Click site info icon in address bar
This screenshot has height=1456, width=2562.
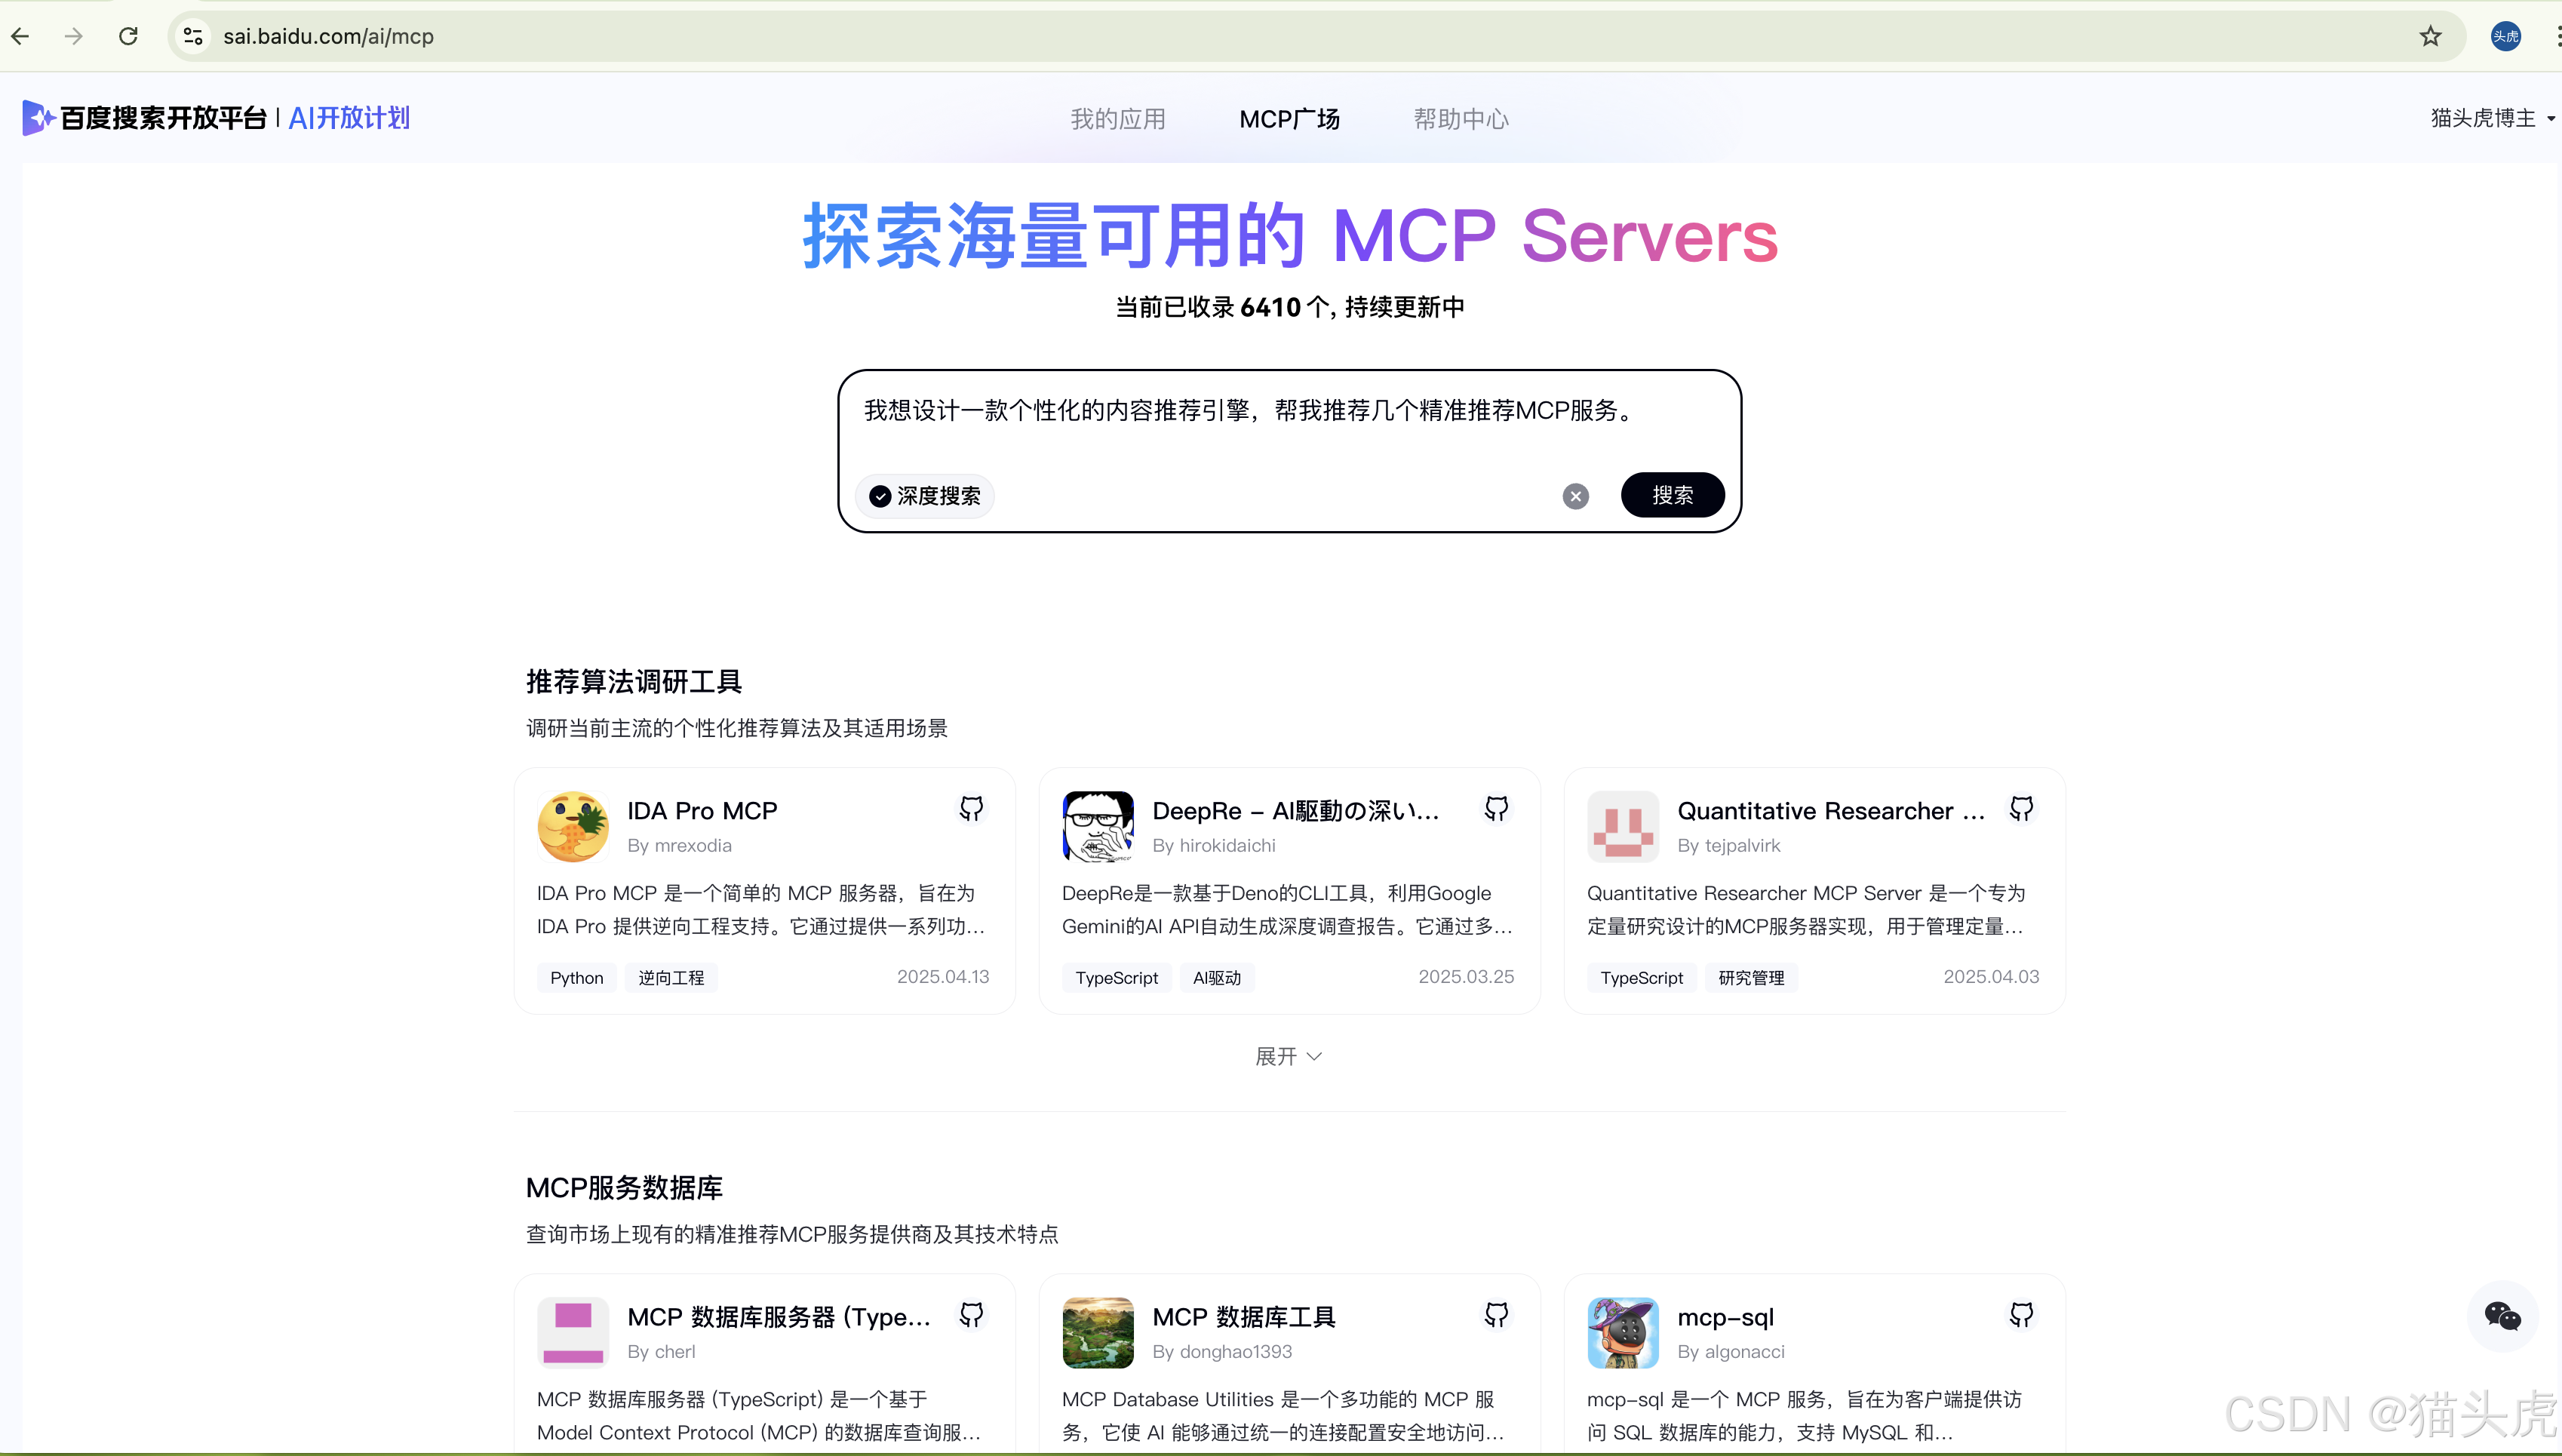coord(193,37)
